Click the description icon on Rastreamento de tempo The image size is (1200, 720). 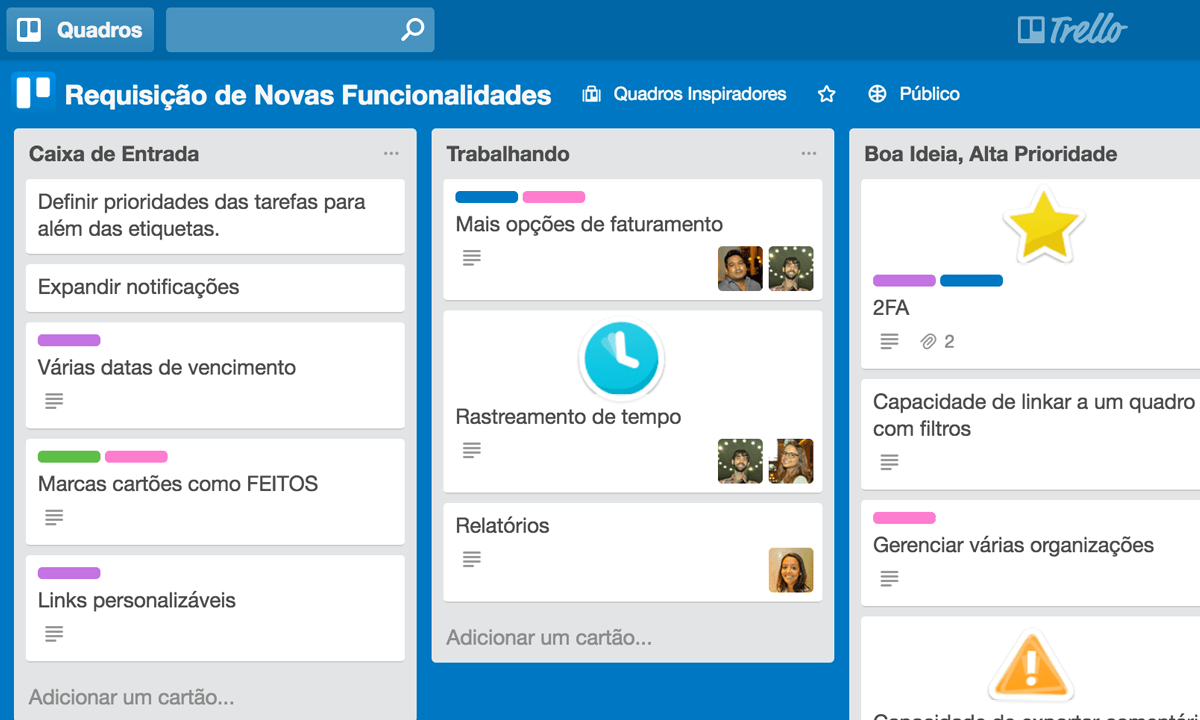point(471,450)
